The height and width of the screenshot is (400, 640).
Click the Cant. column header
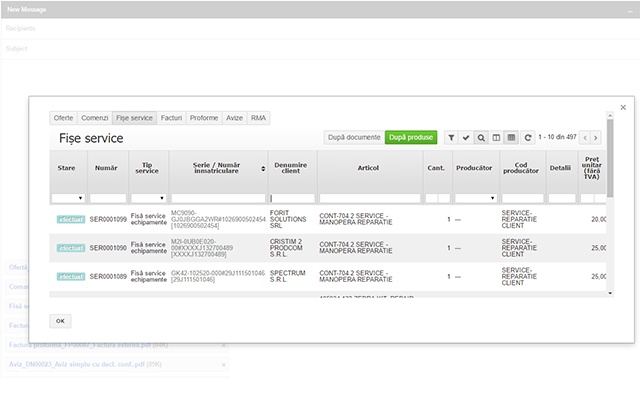click(x=436, y=168)
